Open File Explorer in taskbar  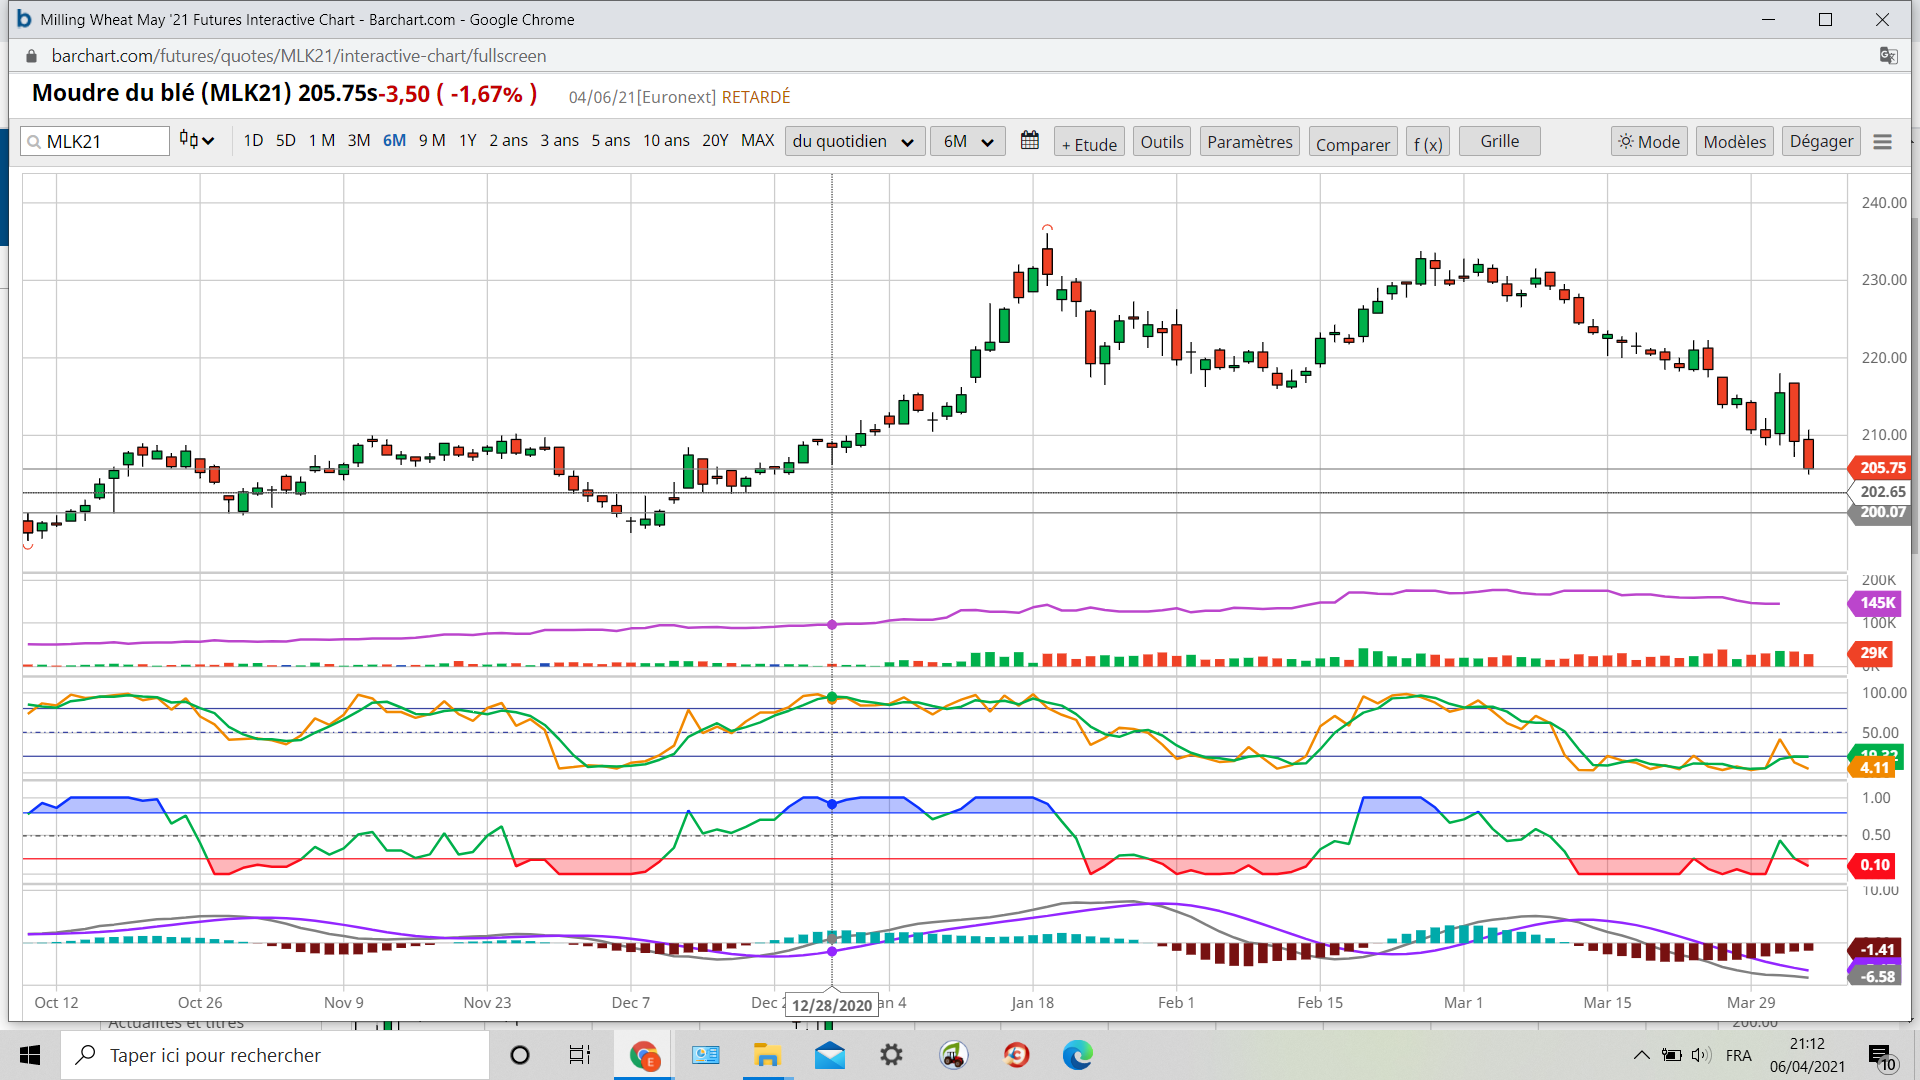click(x=767, y=1055)
